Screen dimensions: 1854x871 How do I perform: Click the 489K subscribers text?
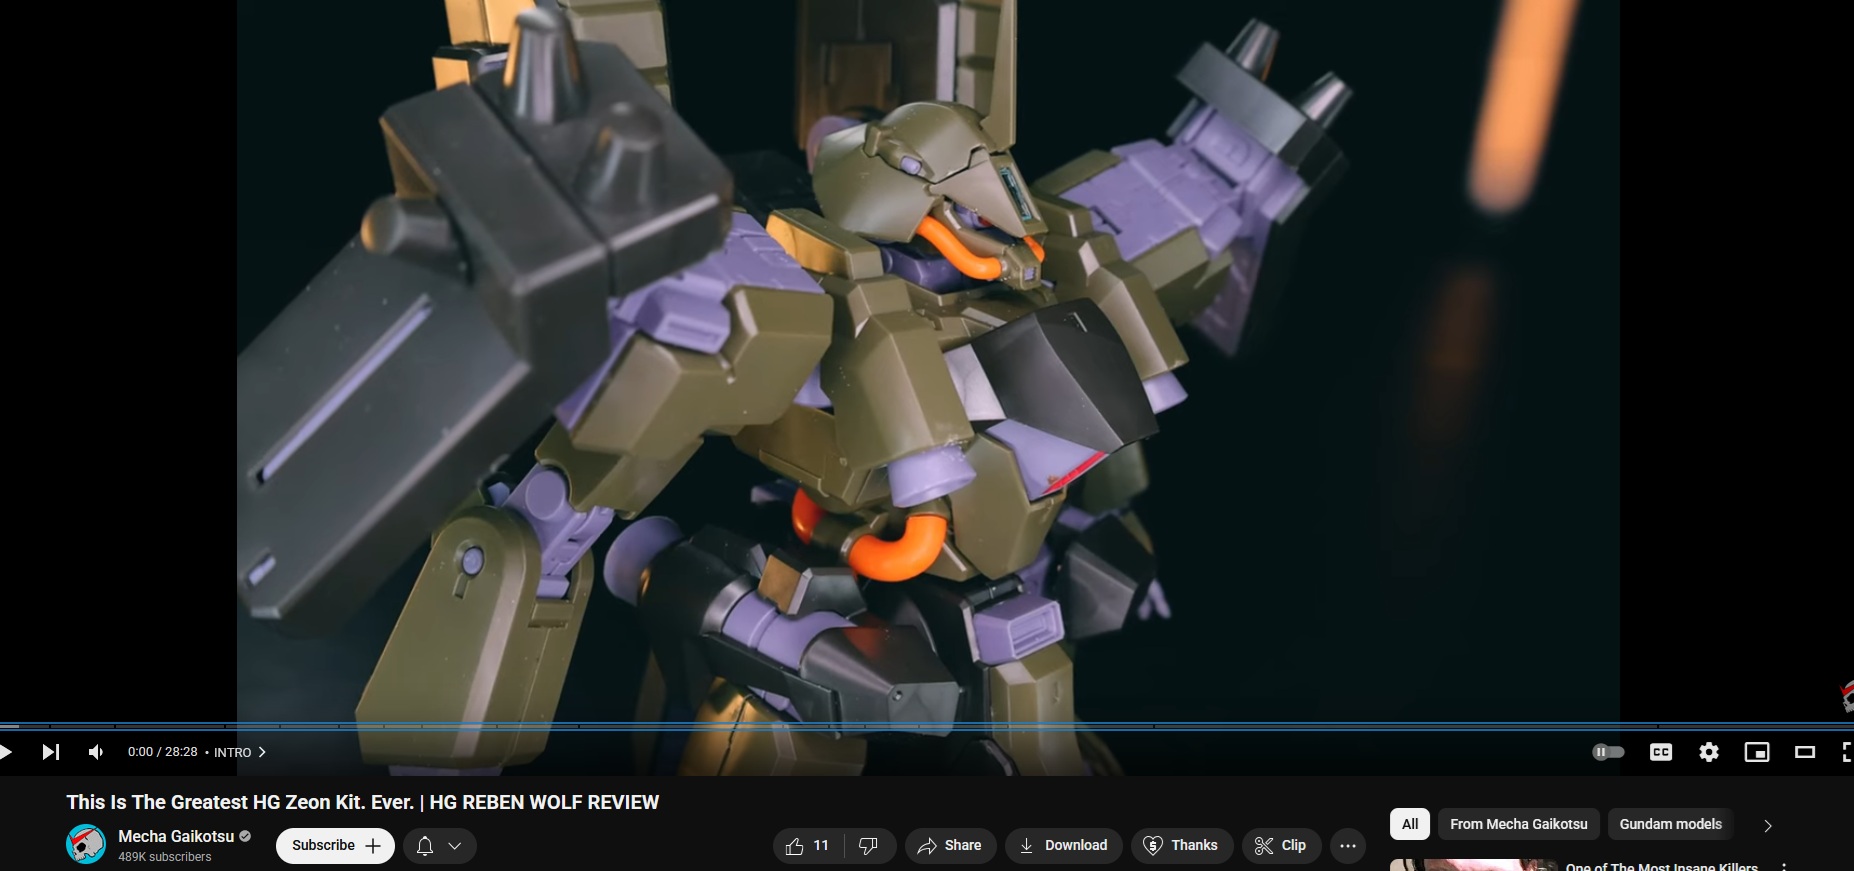click(x=165, y=857)
